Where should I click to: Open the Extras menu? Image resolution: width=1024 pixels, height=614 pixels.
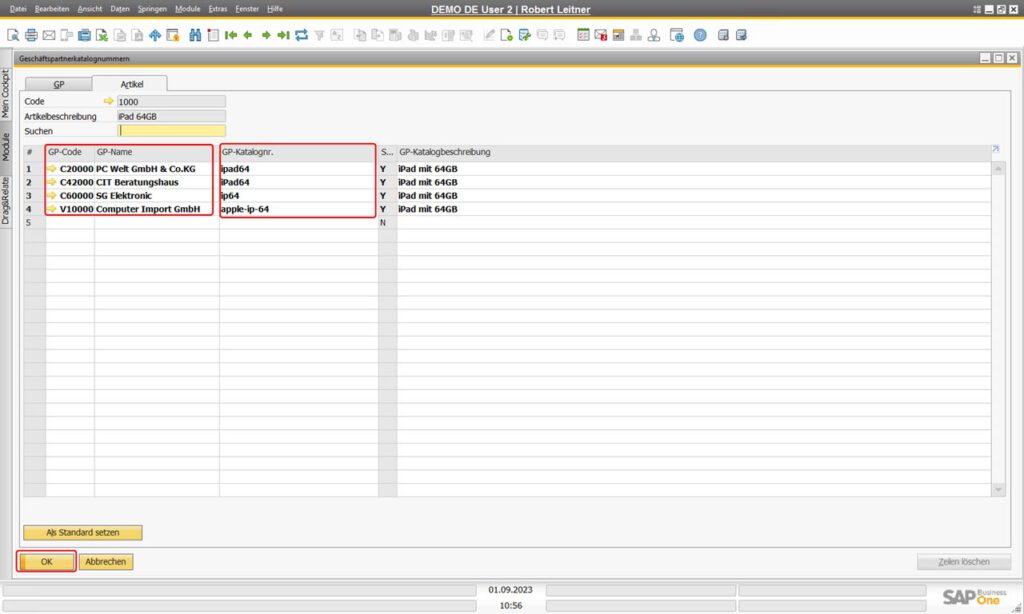click(217, 9)
